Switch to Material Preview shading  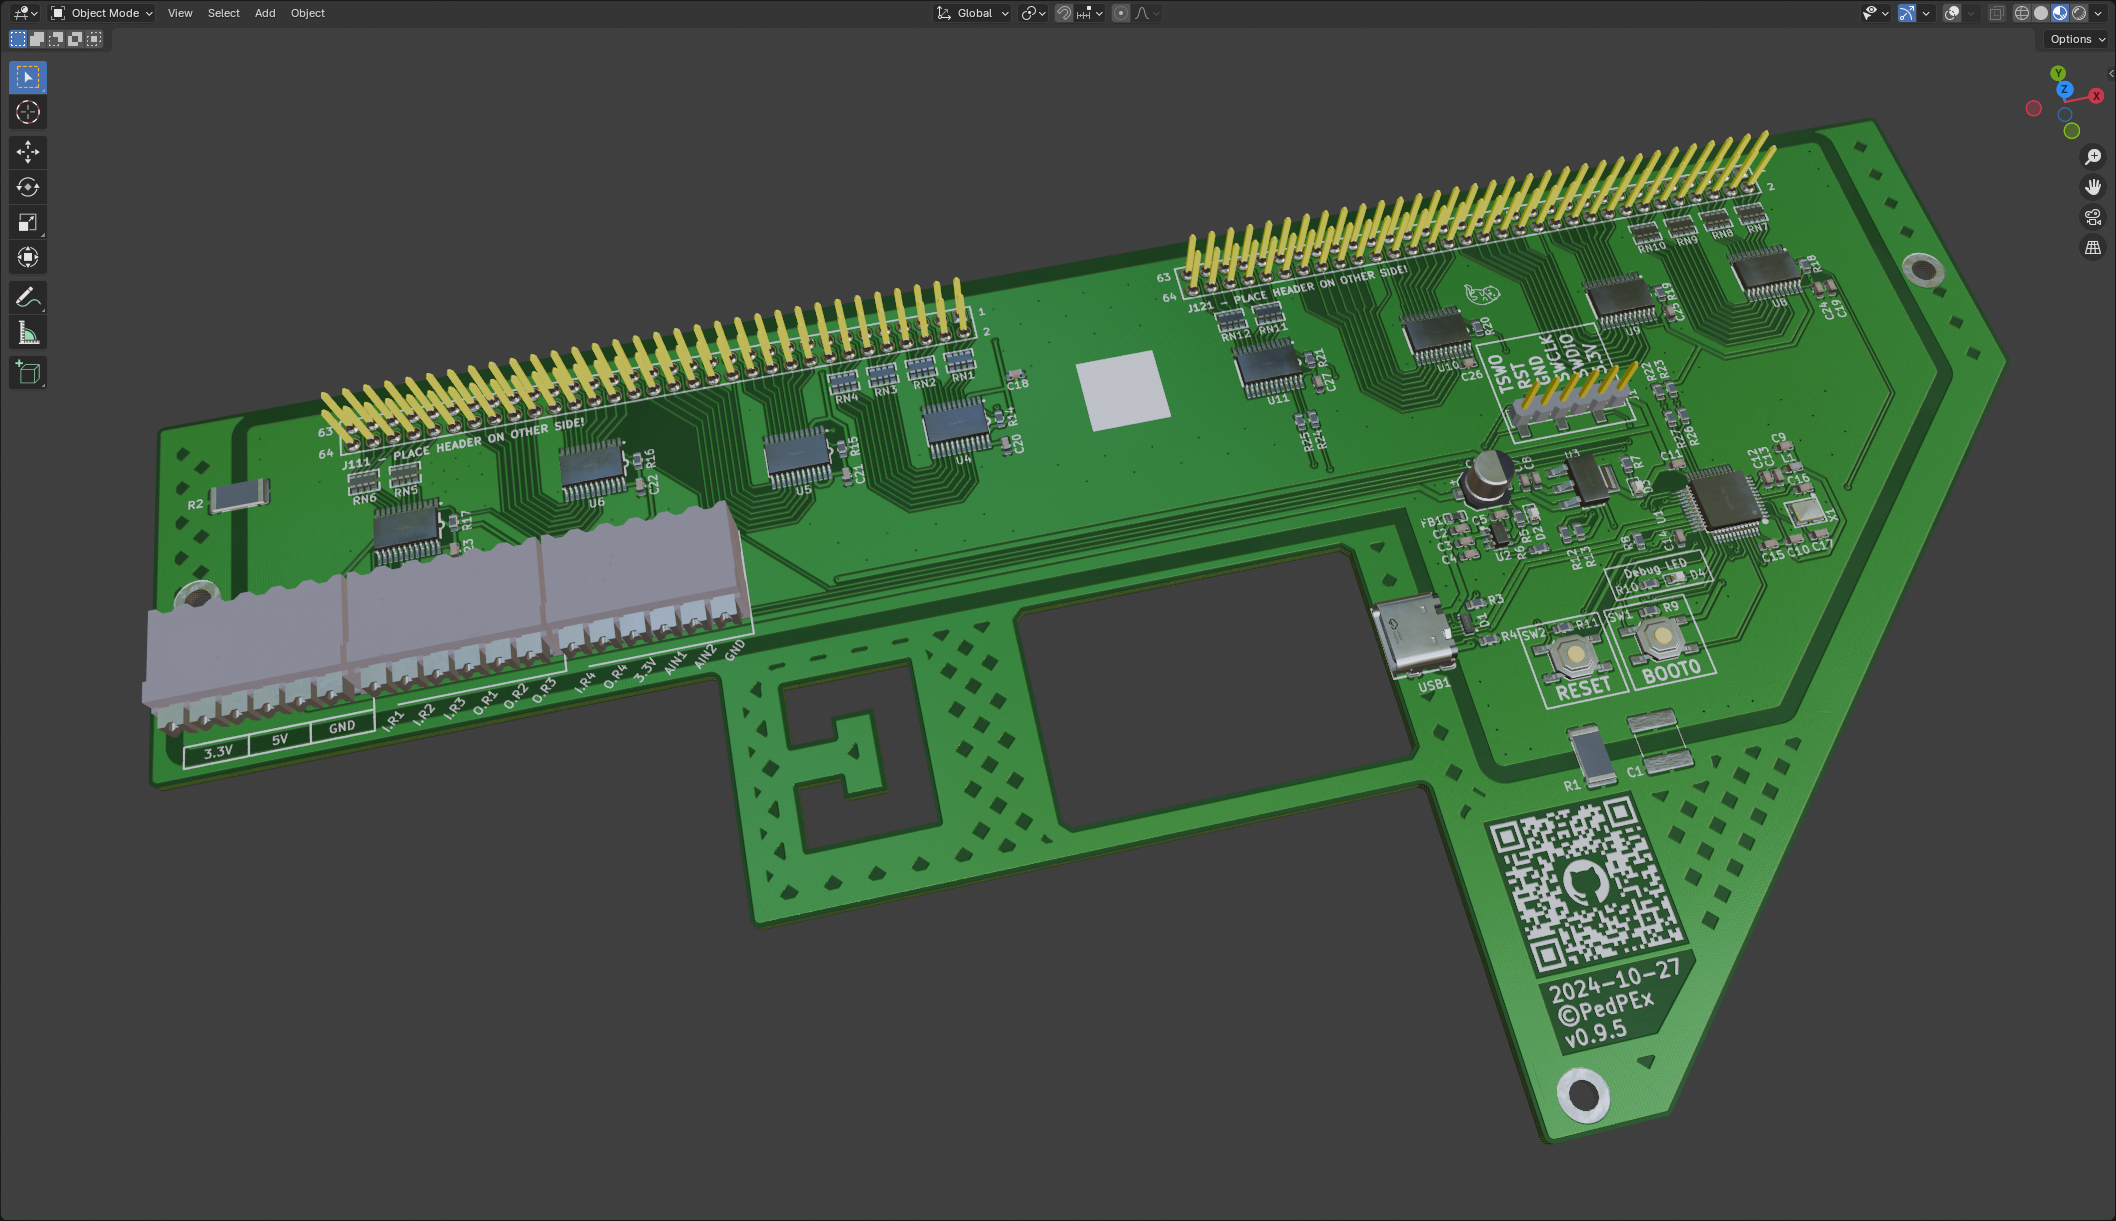click(2060, 13)
